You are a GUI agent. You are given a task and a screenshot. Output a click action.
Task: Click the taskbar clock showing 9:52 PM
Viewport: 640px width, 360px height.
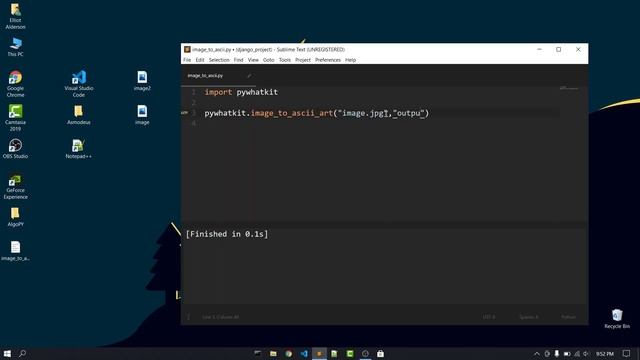coord(605,353)
